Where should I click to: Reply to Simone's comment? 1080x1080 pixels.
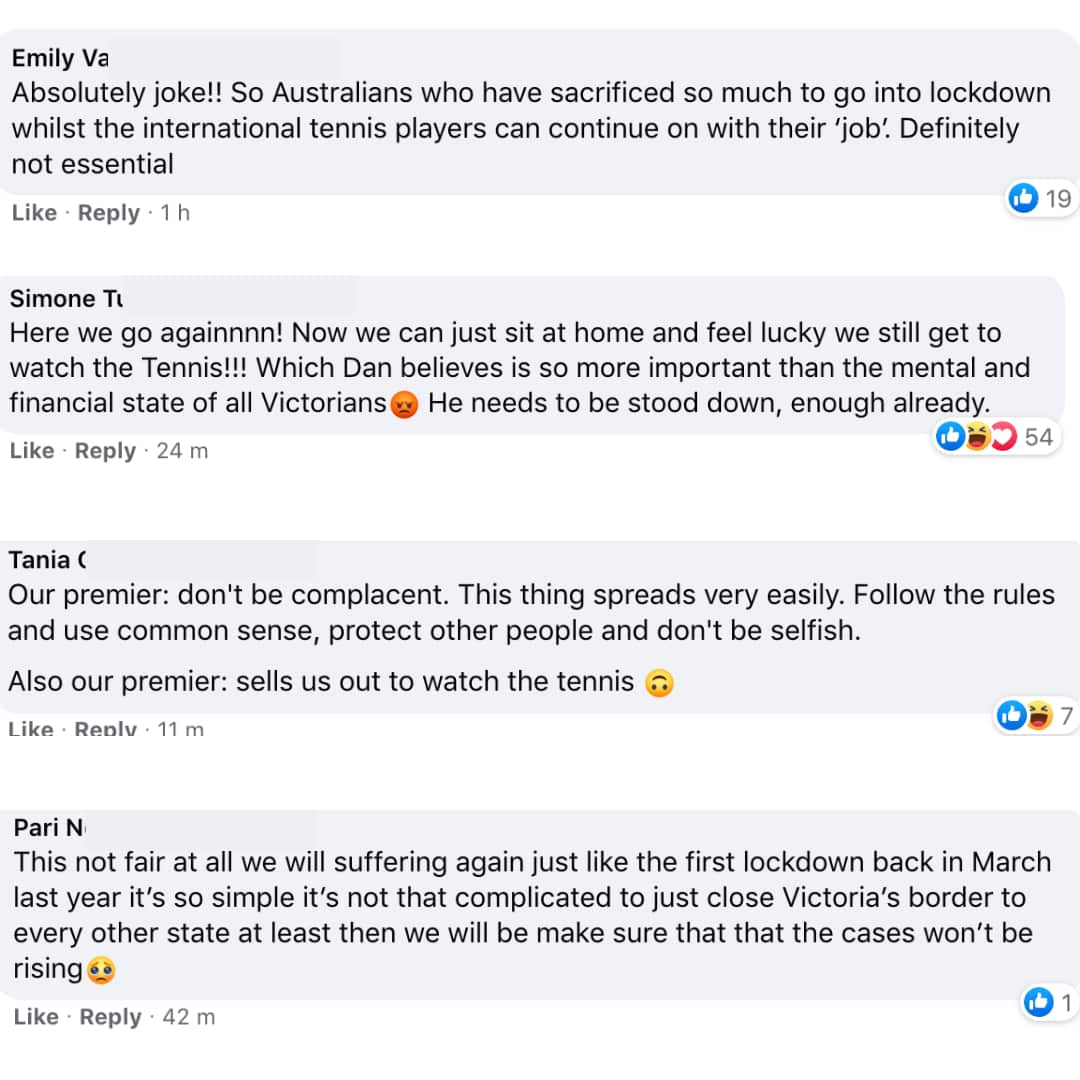[105, 450]
